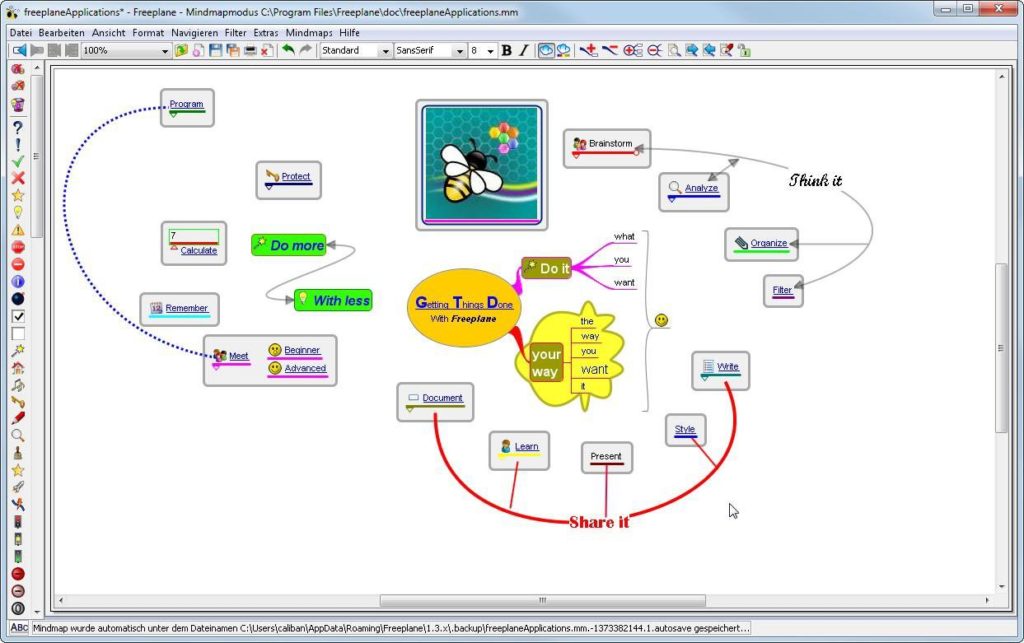The image size is (1024, 643).
Task: Click the Brainstorm node link
Action: (x=608, y=143)
